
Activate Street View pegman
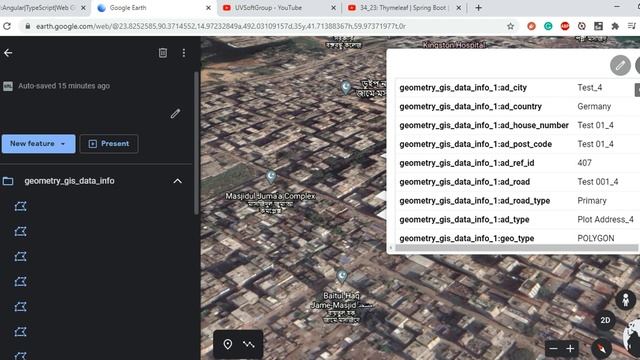(625, 300)
